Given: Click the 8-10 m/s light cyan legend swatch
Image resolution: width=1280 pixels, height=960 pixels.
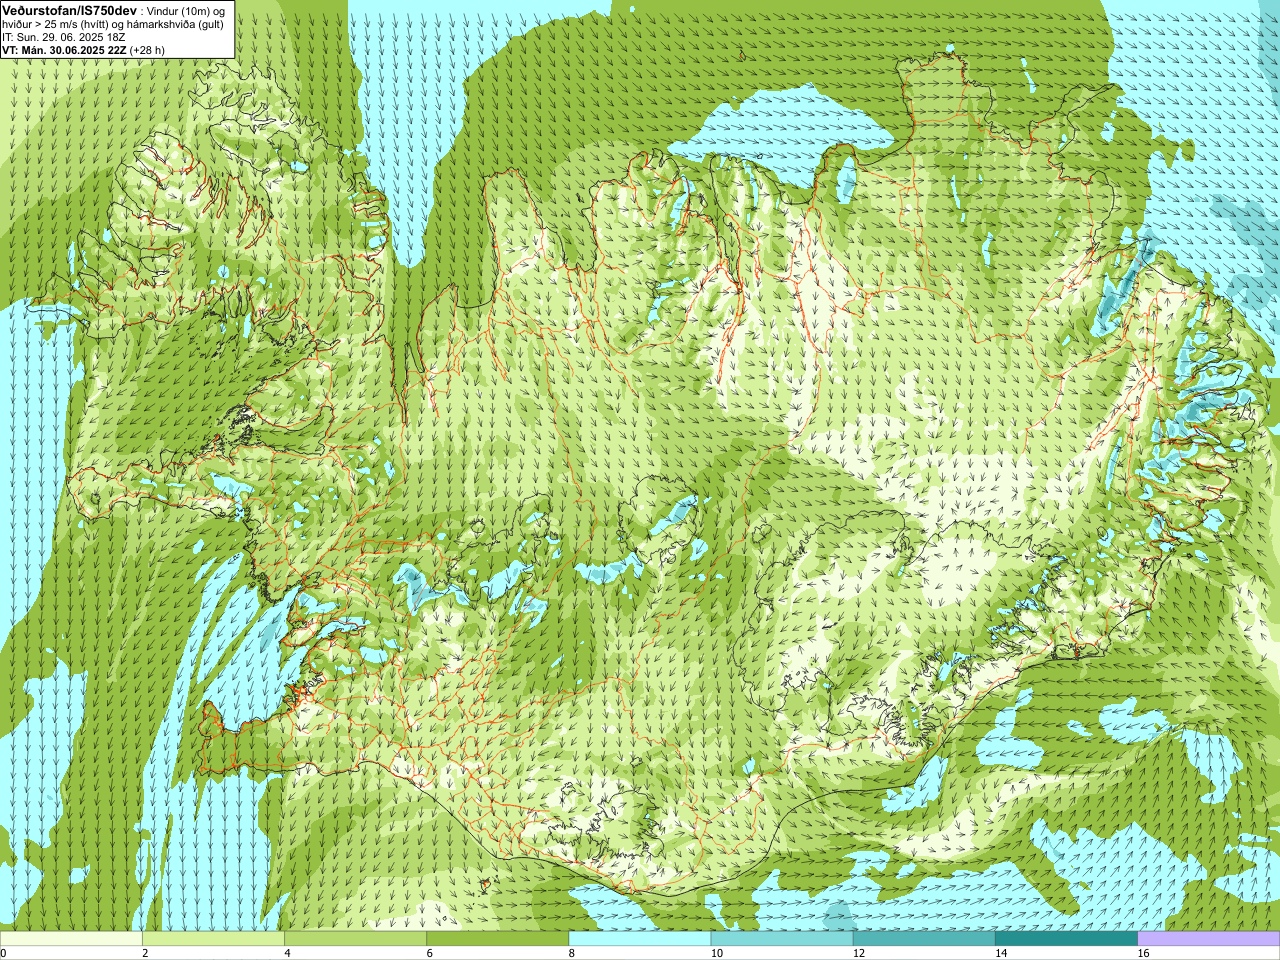Looking at the screenshot, I should coord(640,939).
